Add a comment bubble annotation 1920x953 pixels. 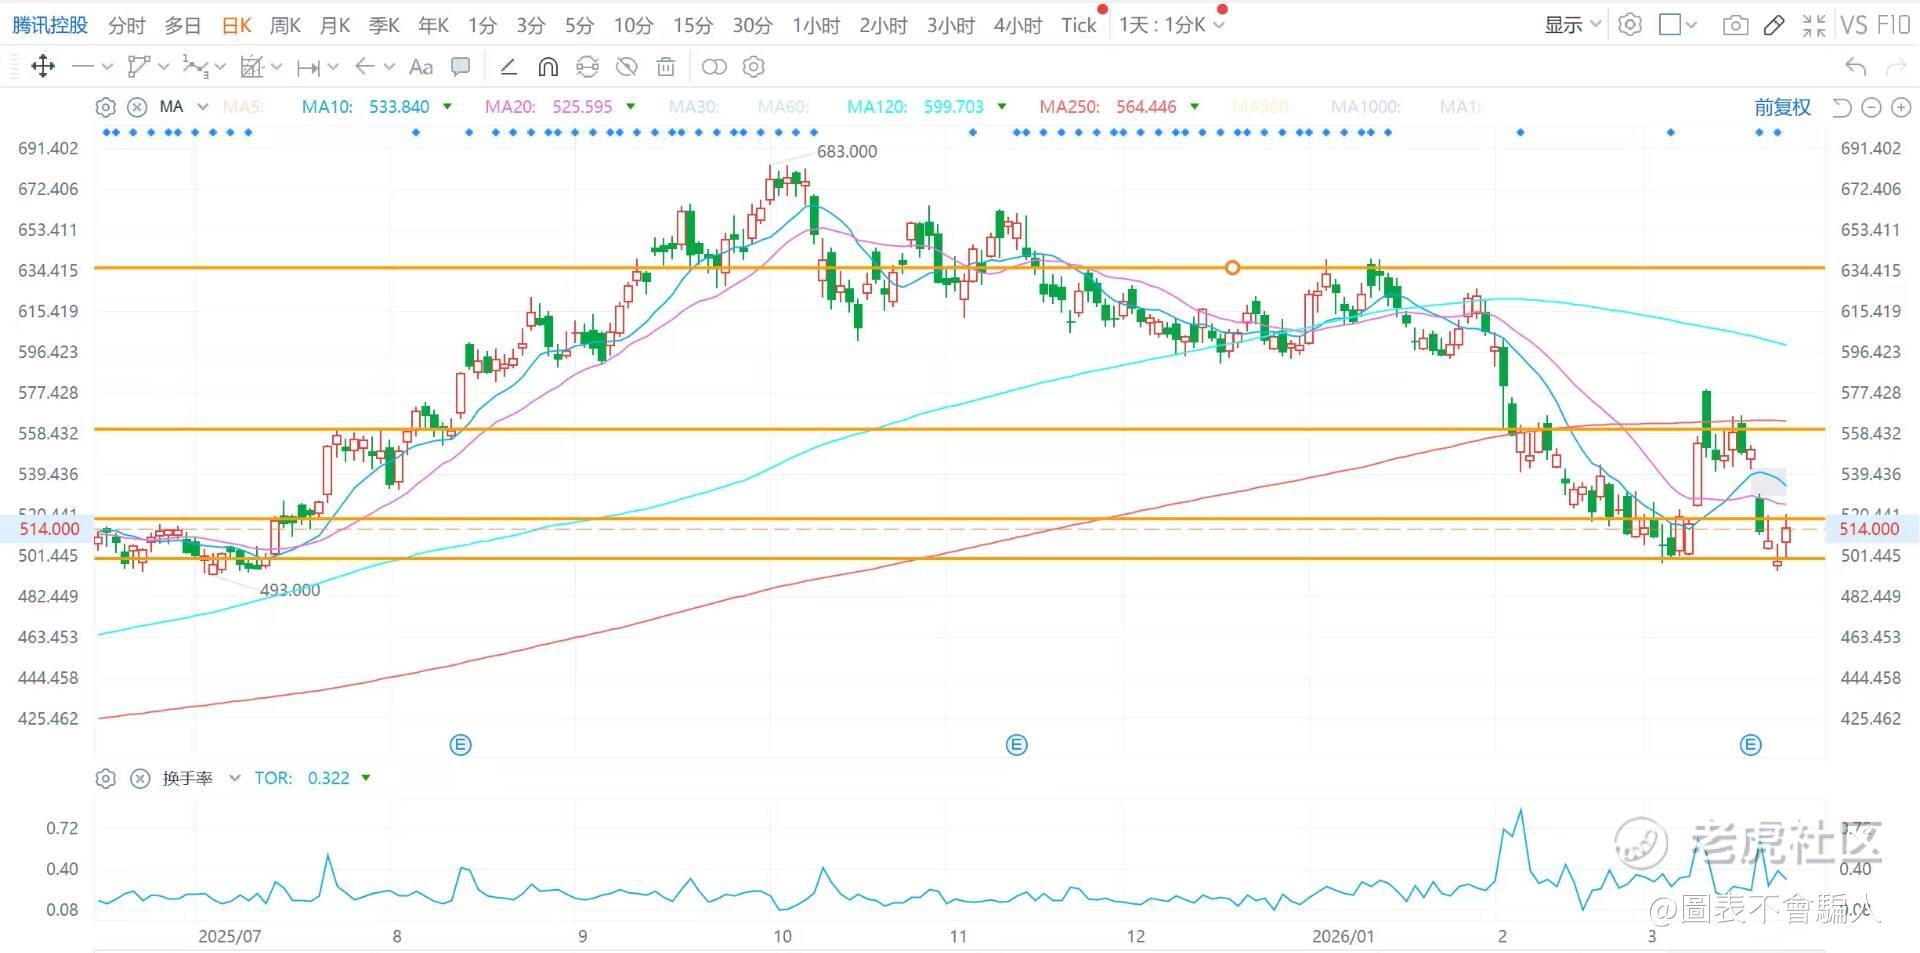(x=461, y=67)
